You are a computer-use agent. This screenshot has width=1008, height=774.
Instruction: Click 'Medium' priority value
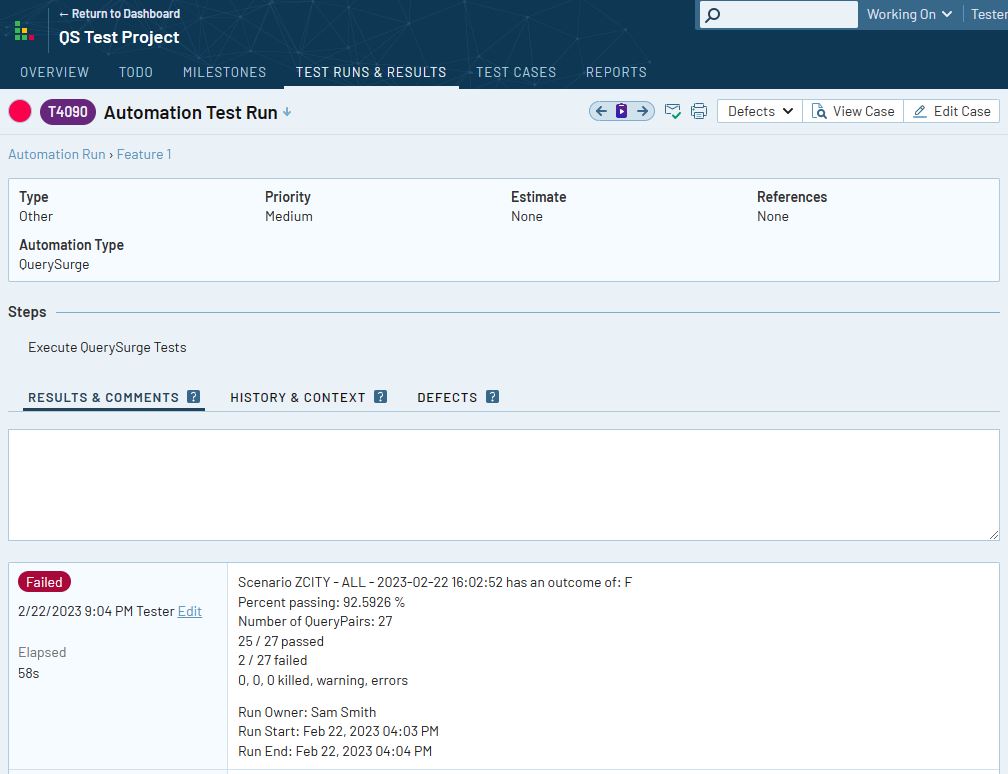[x=289, y=216]
